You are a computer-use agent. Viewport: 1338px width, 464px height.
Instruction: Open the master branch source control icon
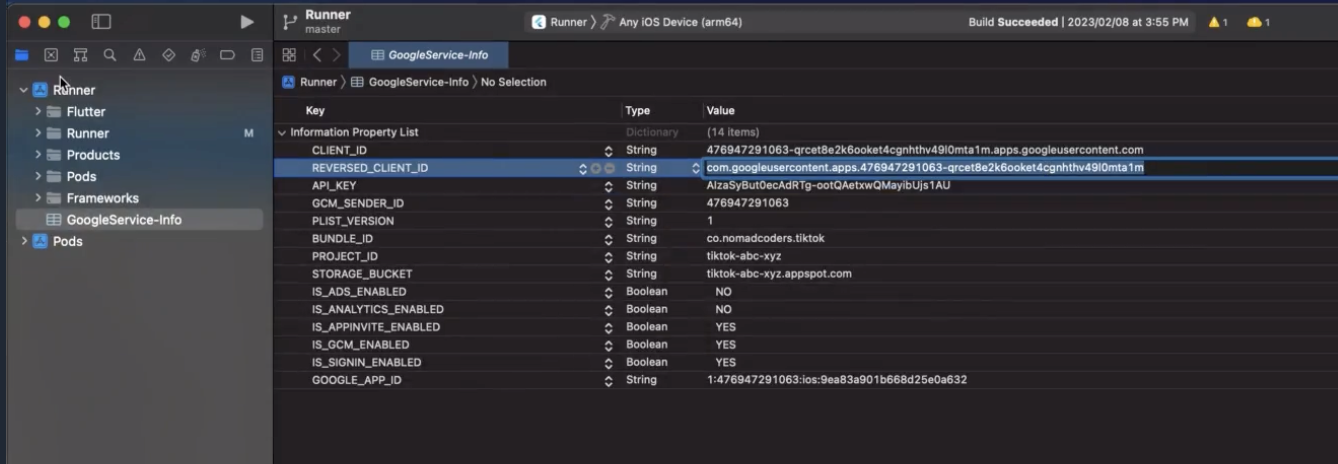pos(291,22)
